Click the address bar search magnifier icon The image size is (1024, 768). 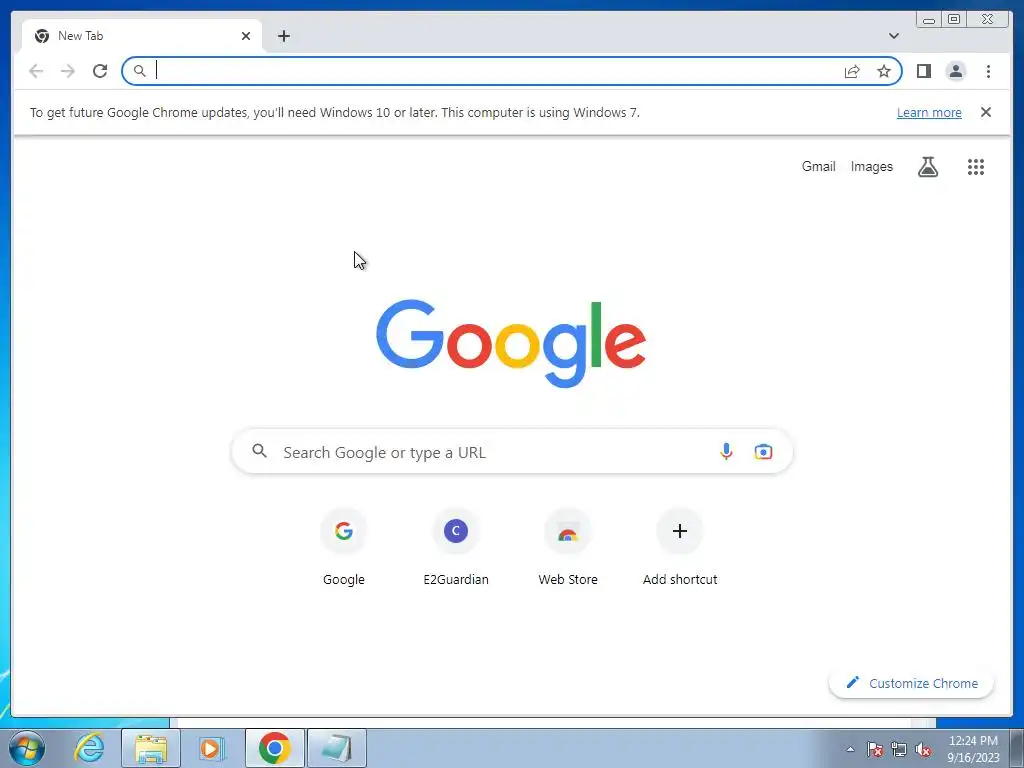139,71
